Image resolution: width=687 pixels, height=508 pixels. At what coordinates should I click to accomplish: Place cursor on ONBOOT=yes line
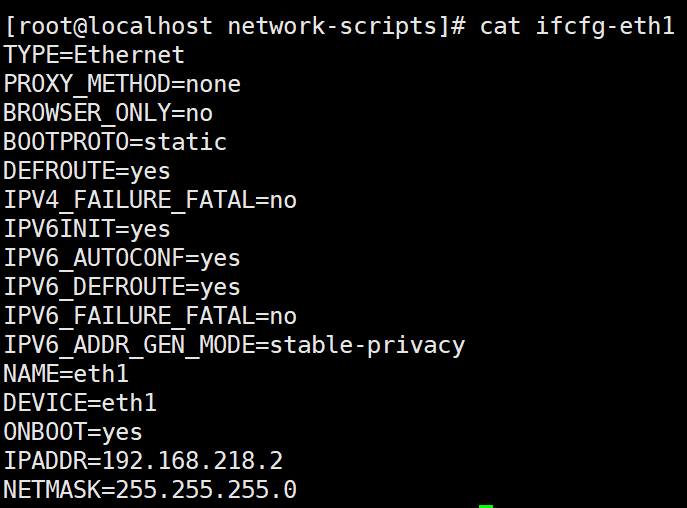click(x=73, y=432)
